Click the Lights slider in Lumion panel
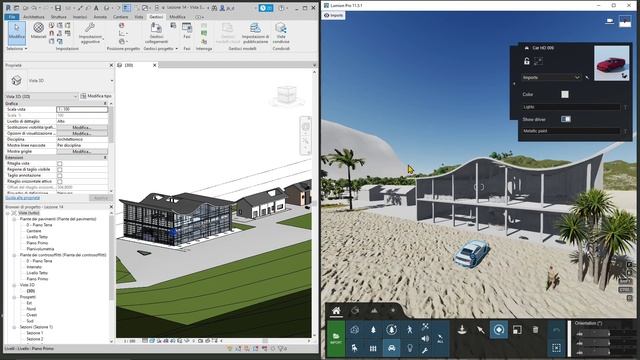The width and height of the screenshot is (640, 360). [x=571, y=107]
